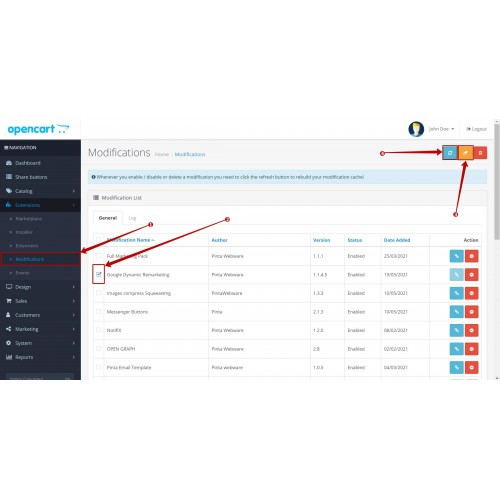Expand the Catalog menu in the sidebar
500x500 pixels.
40,191
